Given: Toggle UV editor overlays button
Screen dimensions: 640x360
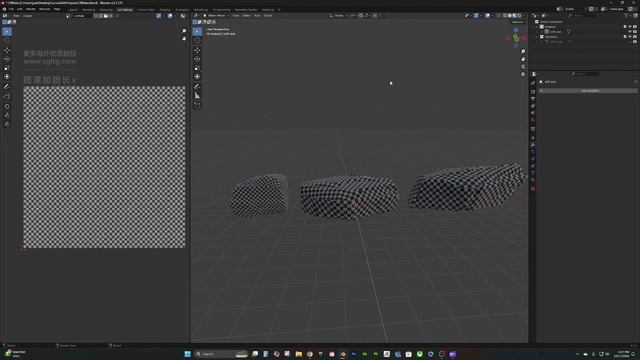Looking at the screenshot, I should click(170, 16).
